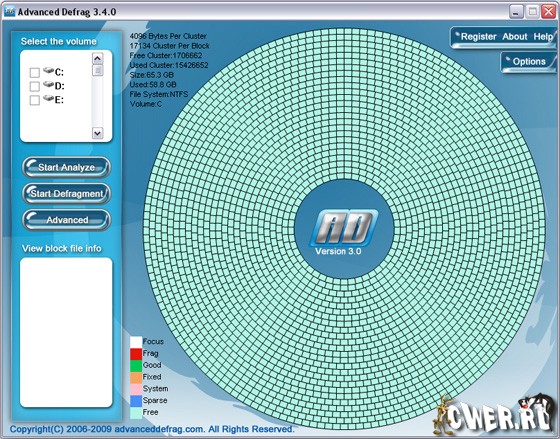Click the System pink legend swatch
The height and width of the screenshot is (439, 560).
[x=136, y=389]
